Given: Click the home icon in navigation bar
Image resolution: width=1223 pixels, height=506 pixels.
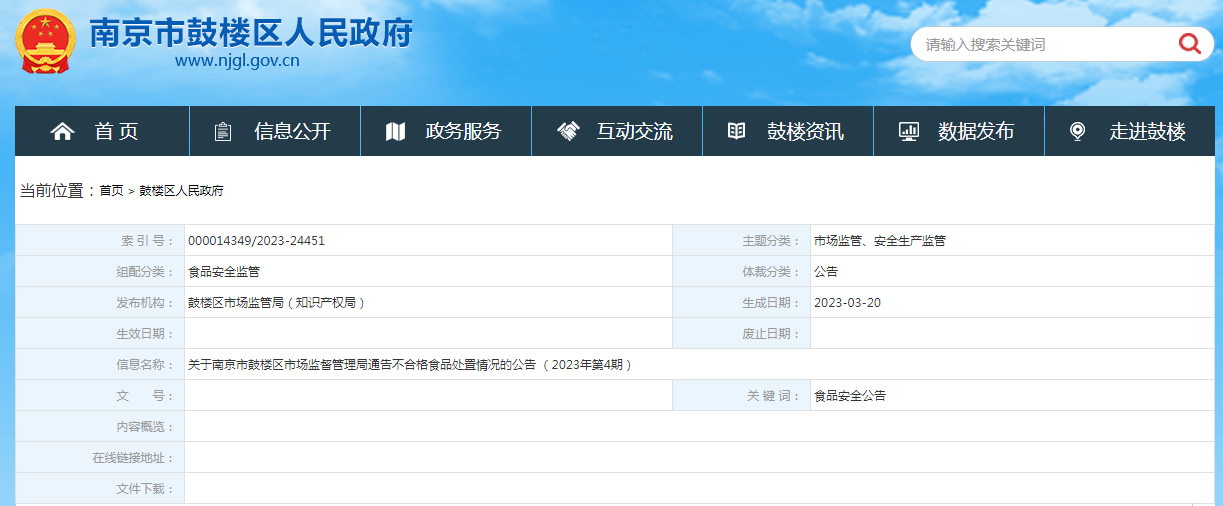Looking at the screenshot, I should [x=62, y=132].
